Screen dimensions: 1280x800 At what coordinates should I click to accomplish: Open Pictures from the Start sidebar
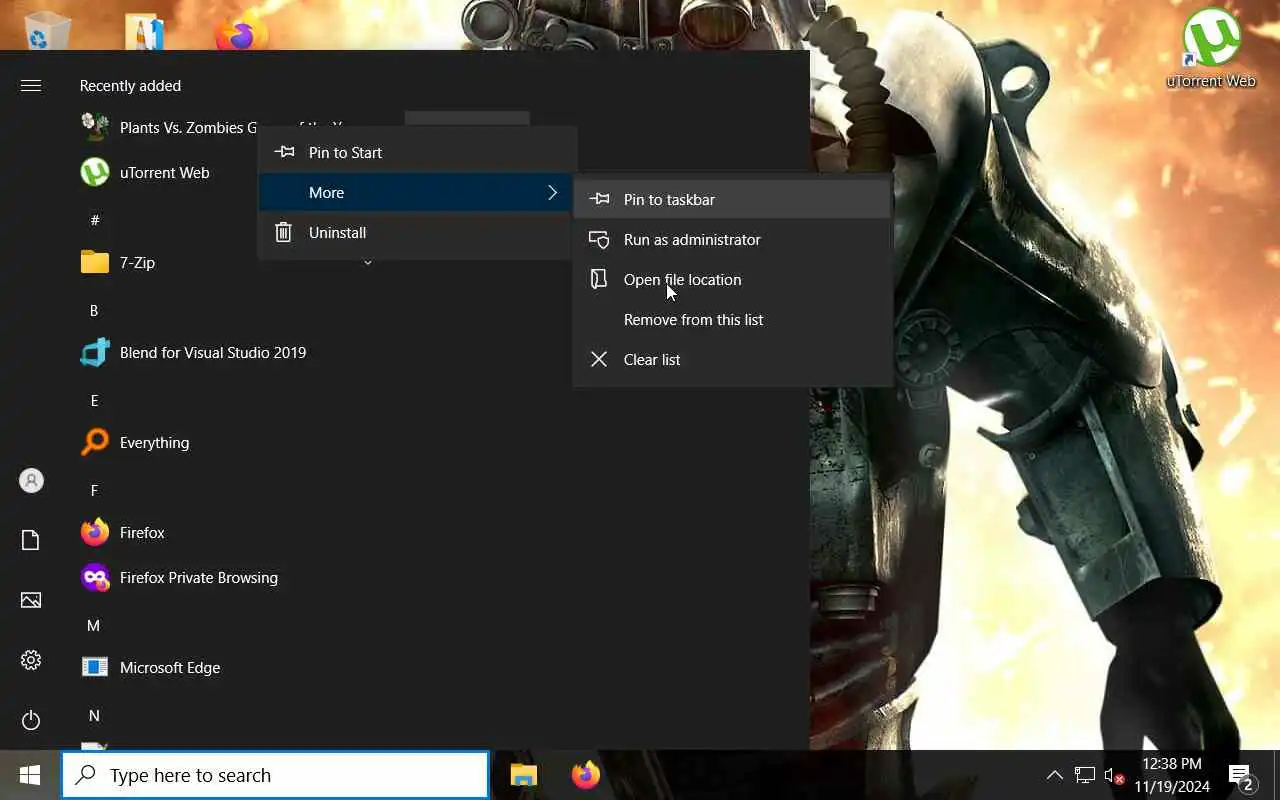coord(31,600)
